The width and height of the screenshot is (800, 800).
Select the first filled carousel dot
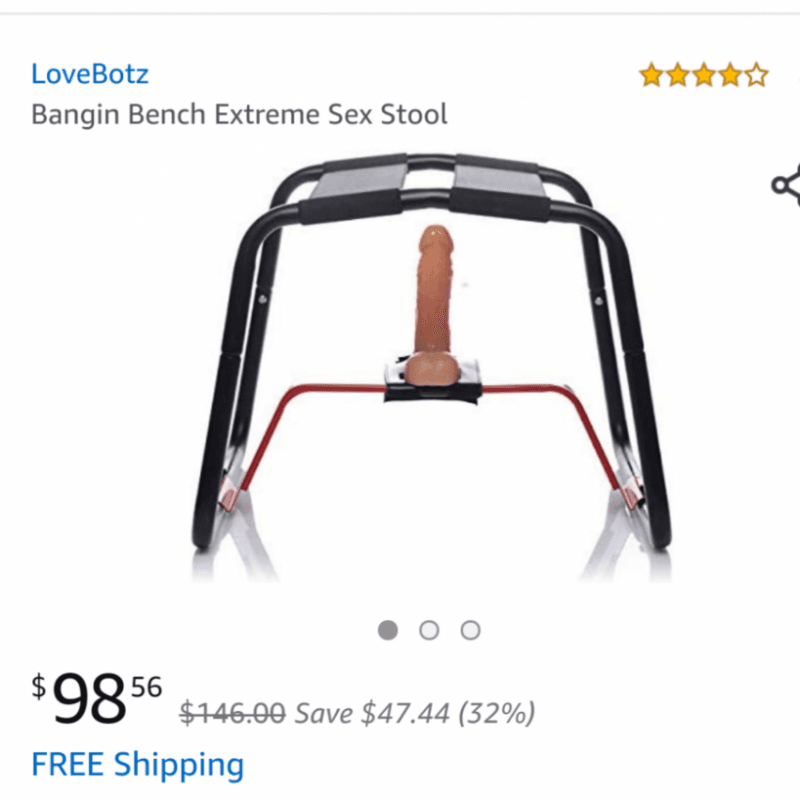click(388, 630)
